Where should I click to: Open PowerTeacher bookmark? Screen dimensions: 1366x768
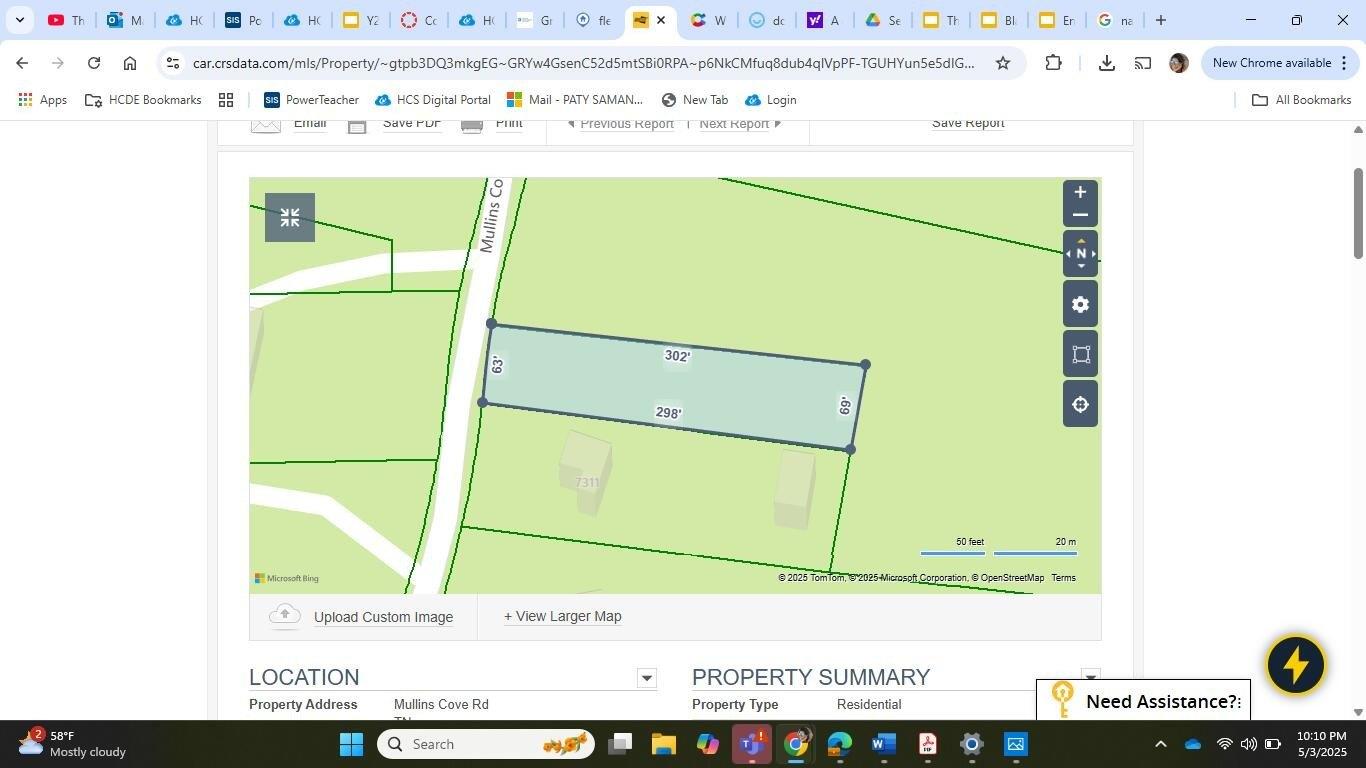pyautogui.click(x=311, y=100)
